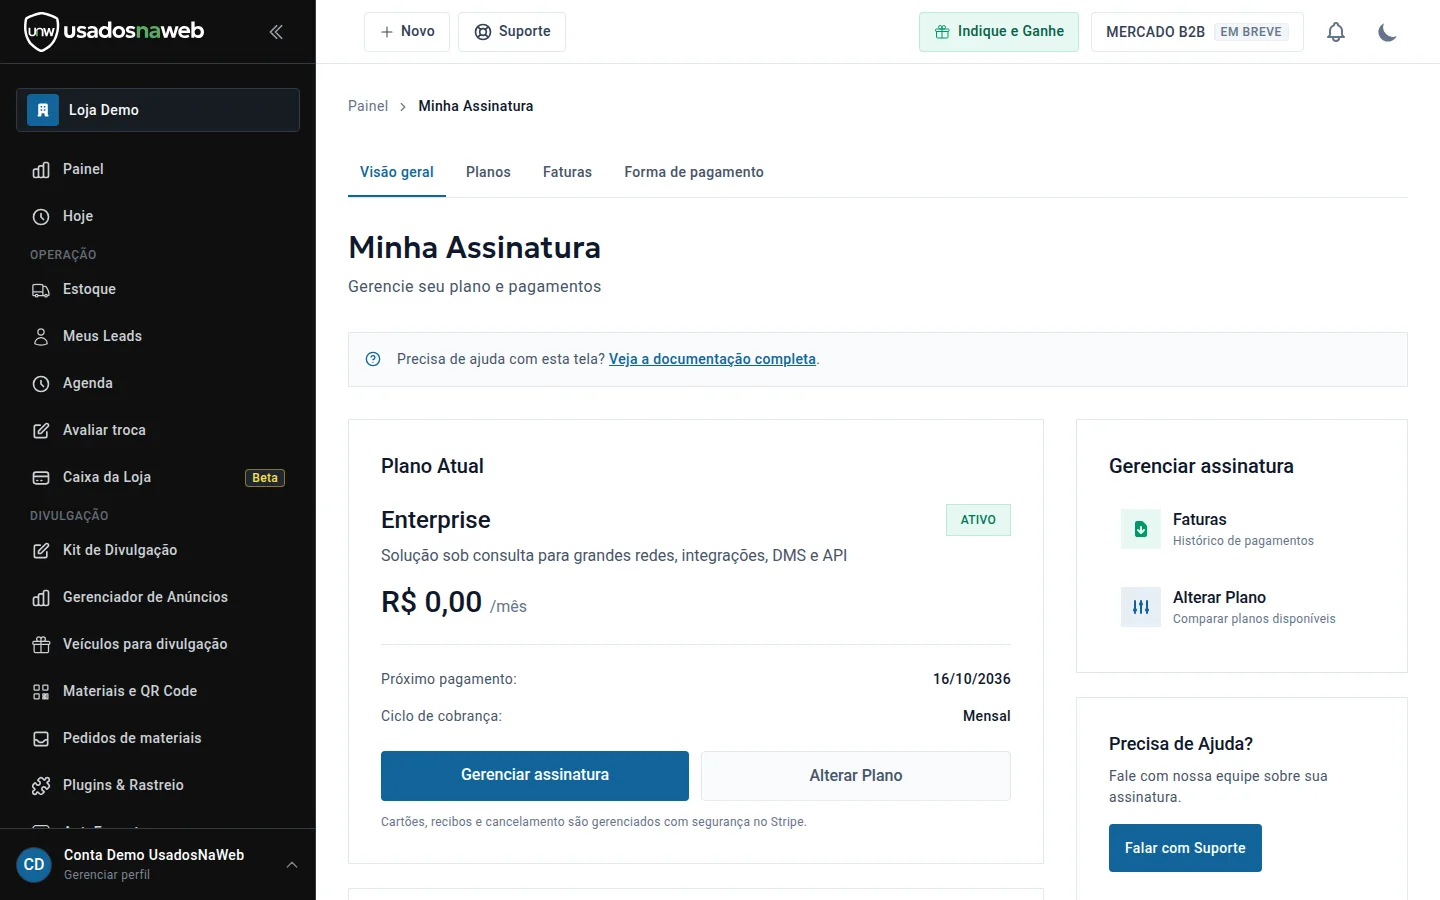Open Faturas Histórico de pagamentos link
Image resolution: width=1440 pixels, height=900 pixels.
[1242, 529]
